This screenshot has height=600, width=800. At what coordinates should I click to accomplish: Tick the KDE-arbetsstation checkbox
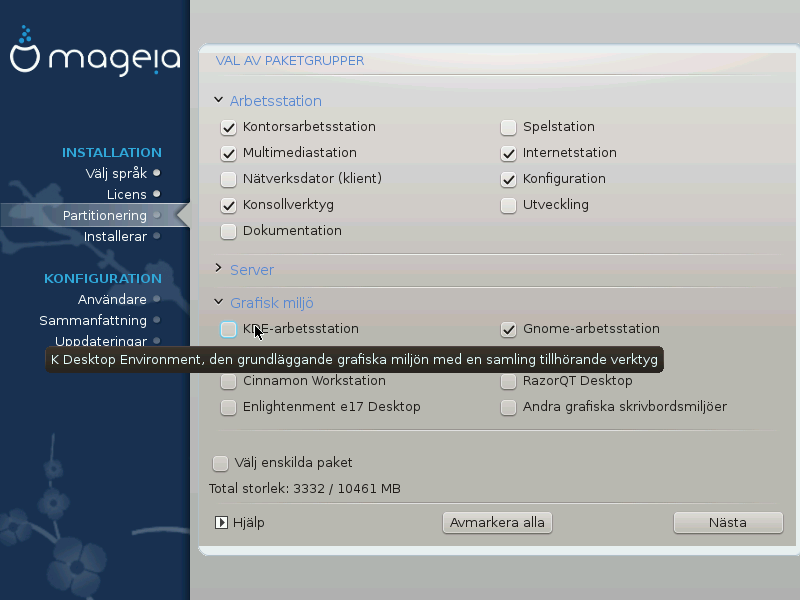[228, 329]
